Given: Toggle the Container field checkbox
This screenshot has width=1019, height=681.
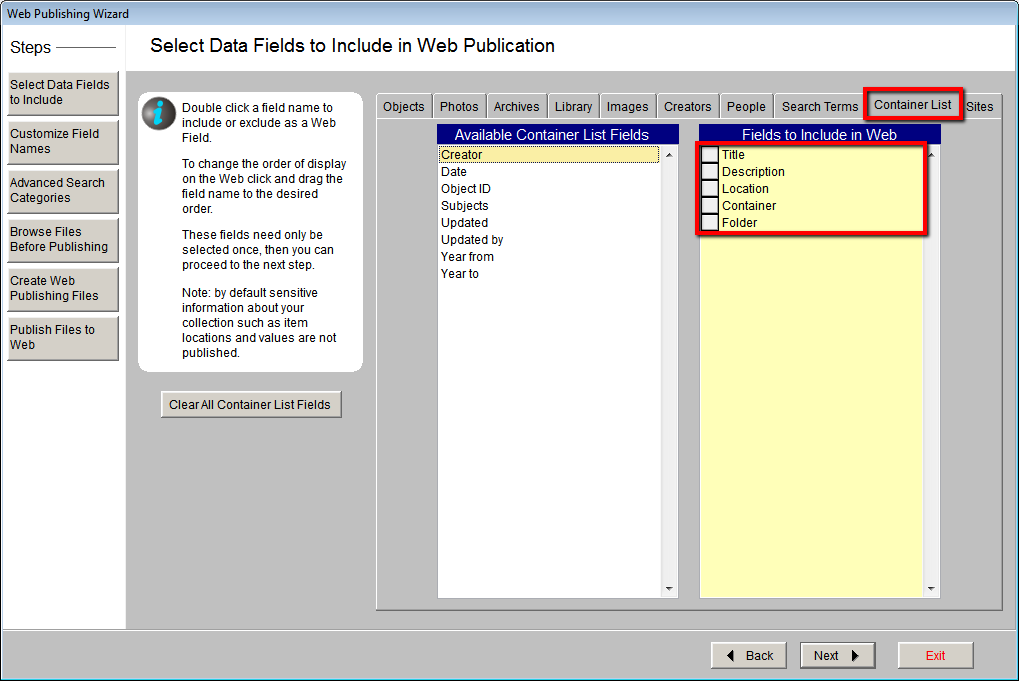Looking at the screenshot, I should (710, 206).
